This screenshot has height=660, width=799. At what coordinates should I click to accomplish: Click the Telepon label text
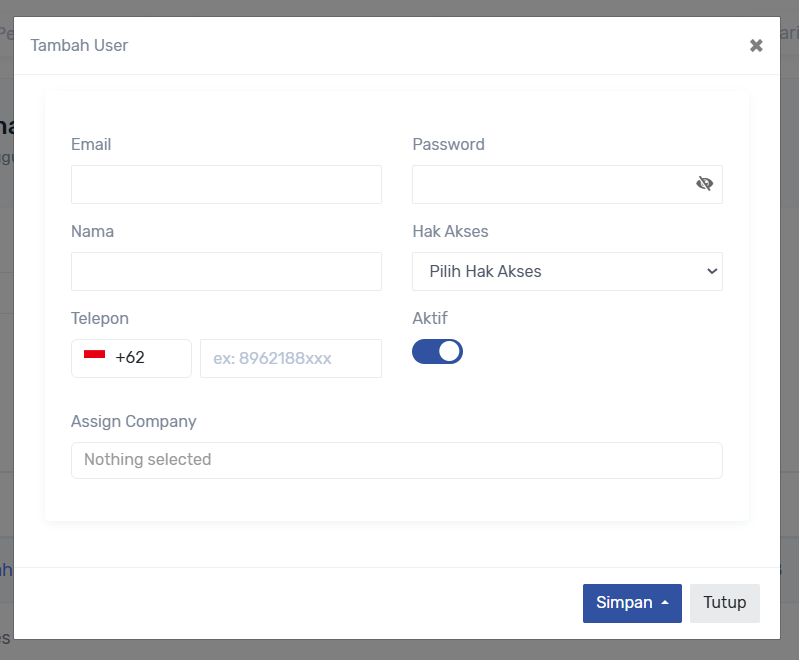coord(100,318)
